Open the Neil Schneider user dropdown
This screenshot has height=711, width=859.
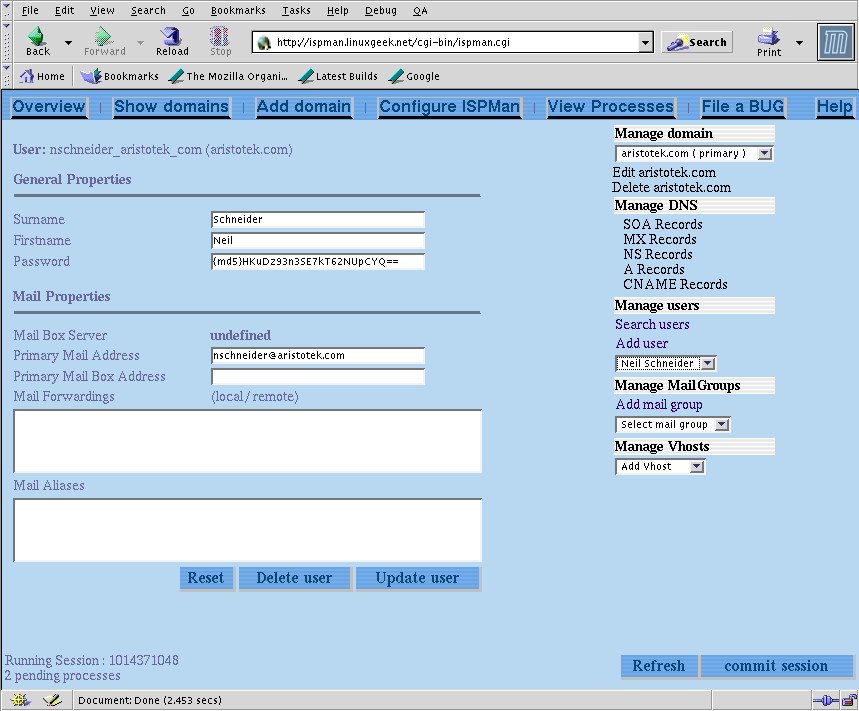(666, 363)
